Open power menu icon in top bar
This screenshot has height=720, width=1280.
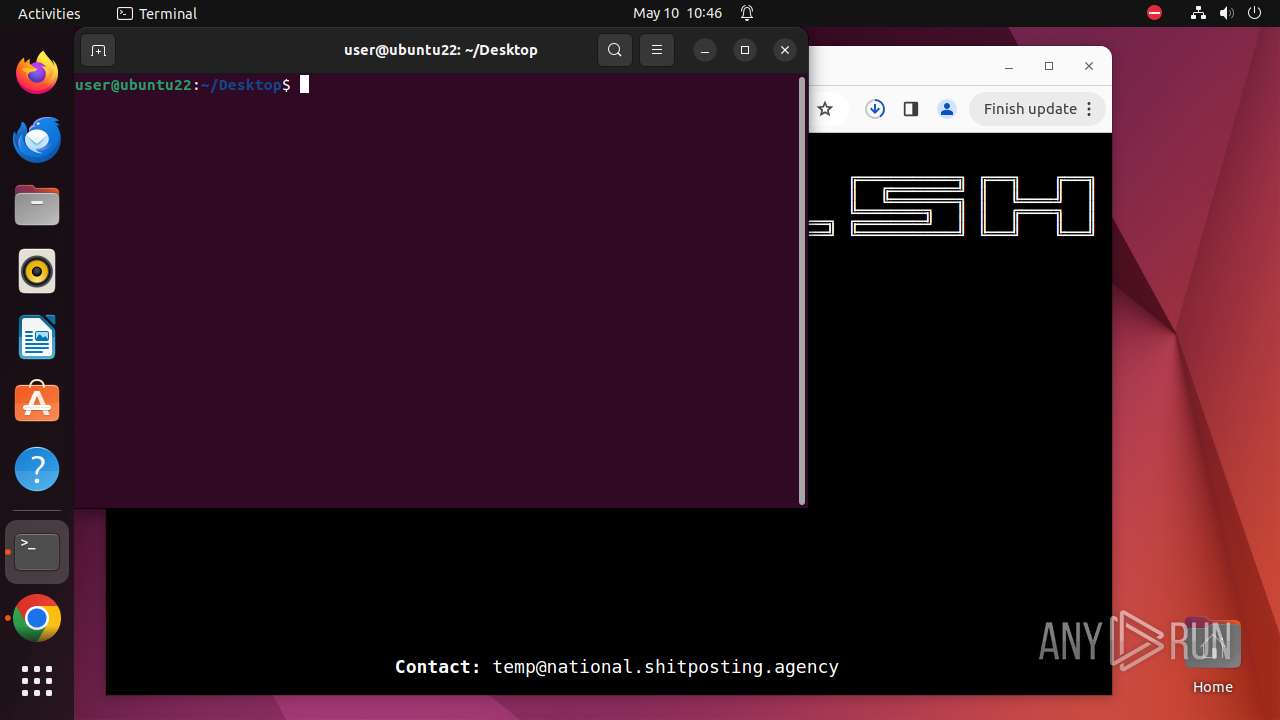(1255, 13)
